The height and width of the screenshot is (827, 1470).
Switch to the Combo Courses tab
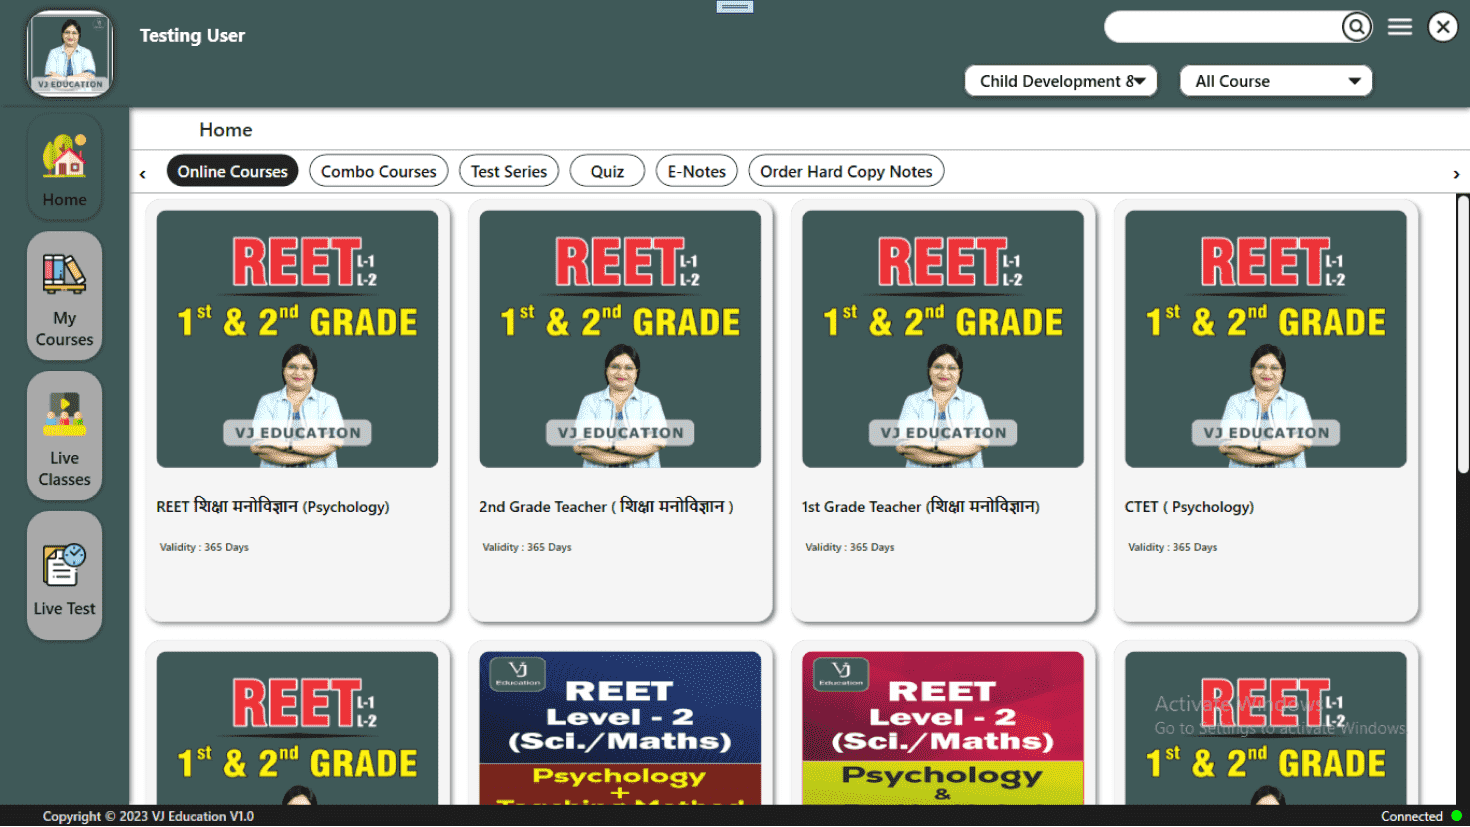pyautogui.click(x=378, y=171)
